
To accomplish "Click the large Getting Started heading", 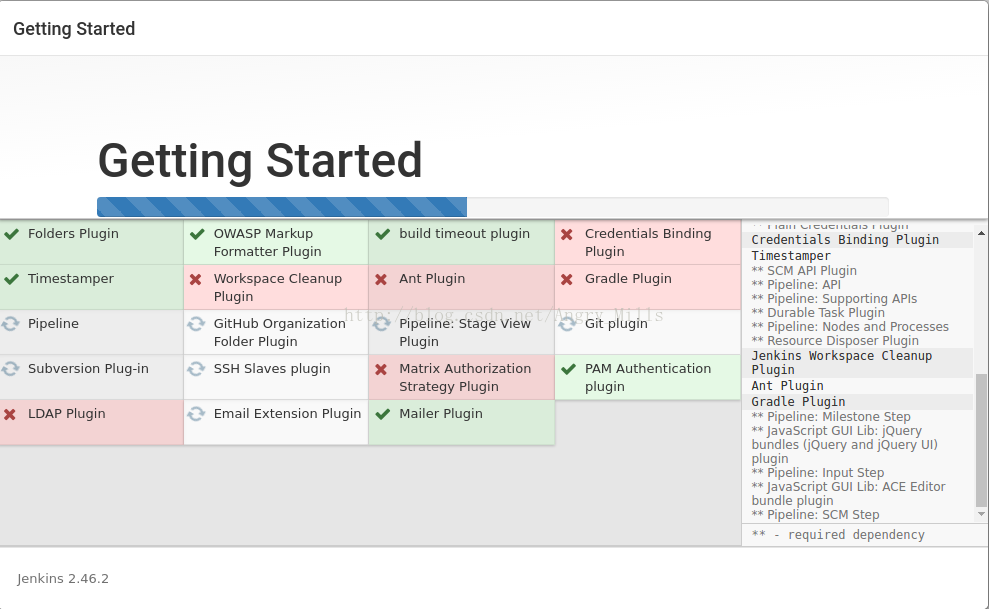I will click(x=260, y=161).
